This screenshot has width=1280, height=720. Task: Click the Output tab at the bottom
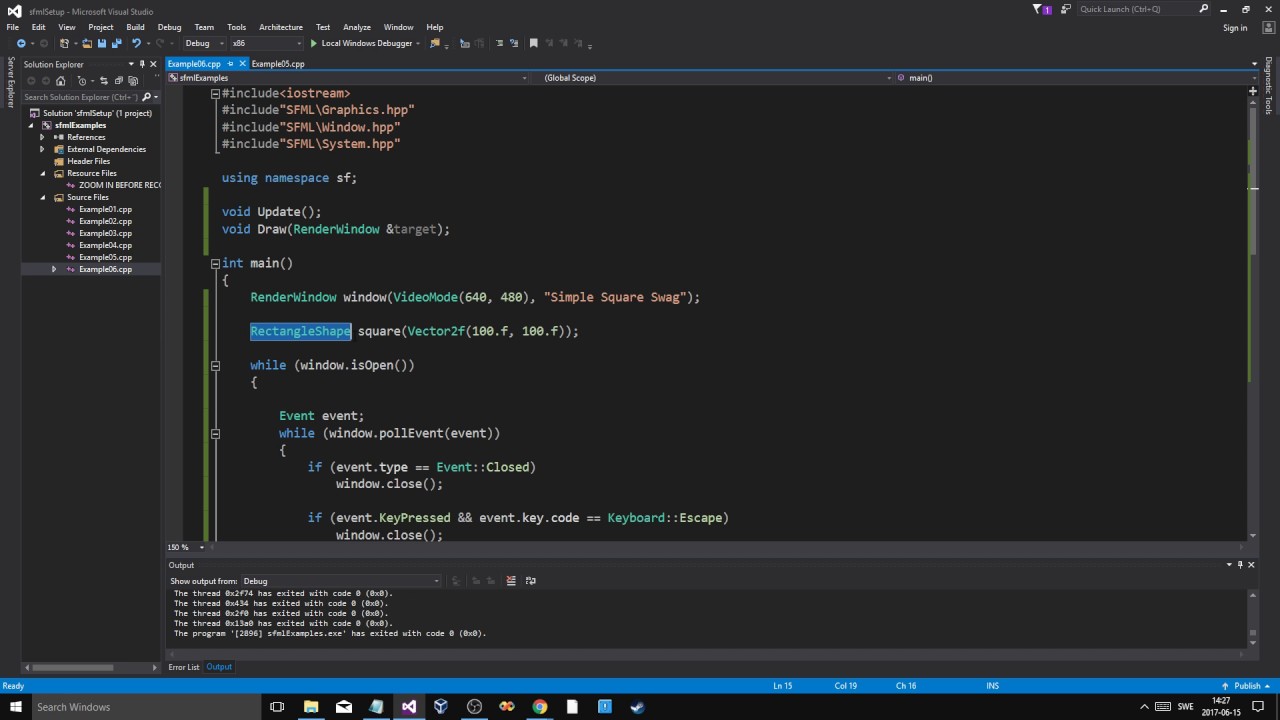219,667
